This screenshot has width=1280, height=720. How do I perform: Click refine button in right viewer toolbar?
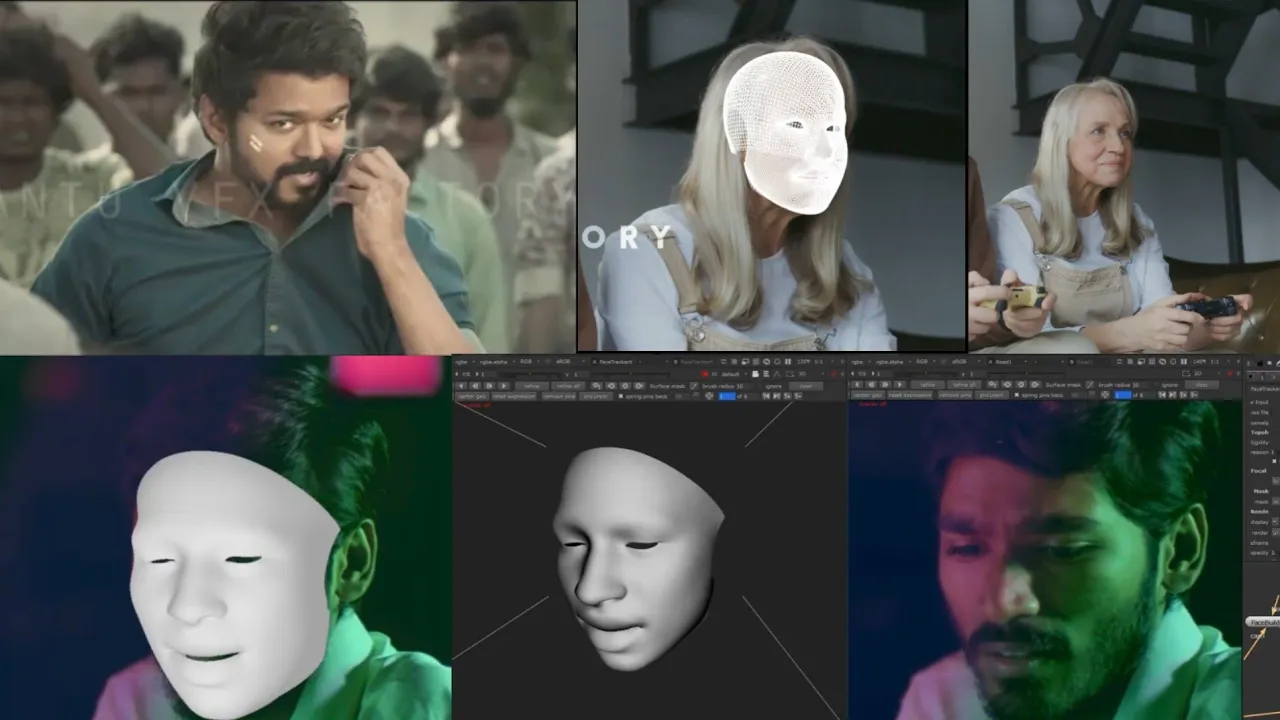coord(928,385)
